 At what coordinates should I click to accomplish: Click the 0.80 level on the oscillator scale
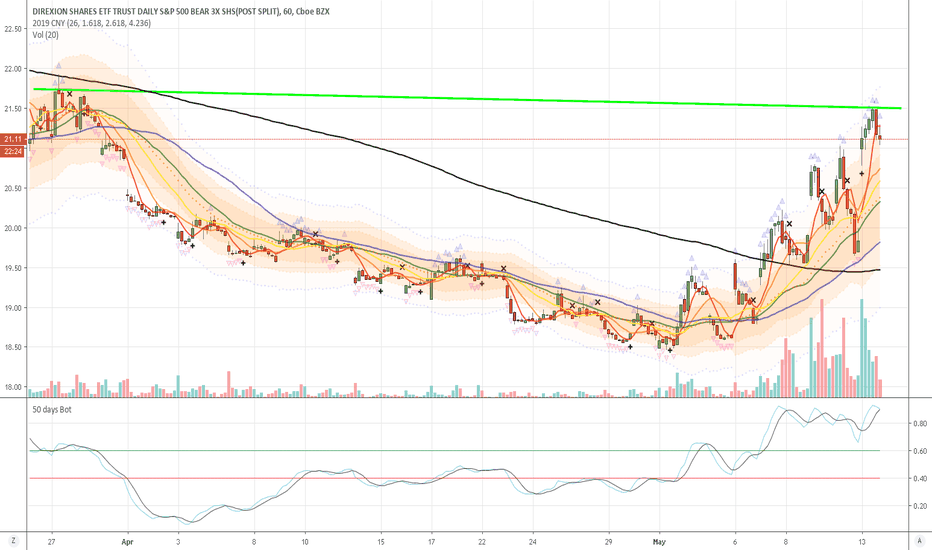coord(920,423)
